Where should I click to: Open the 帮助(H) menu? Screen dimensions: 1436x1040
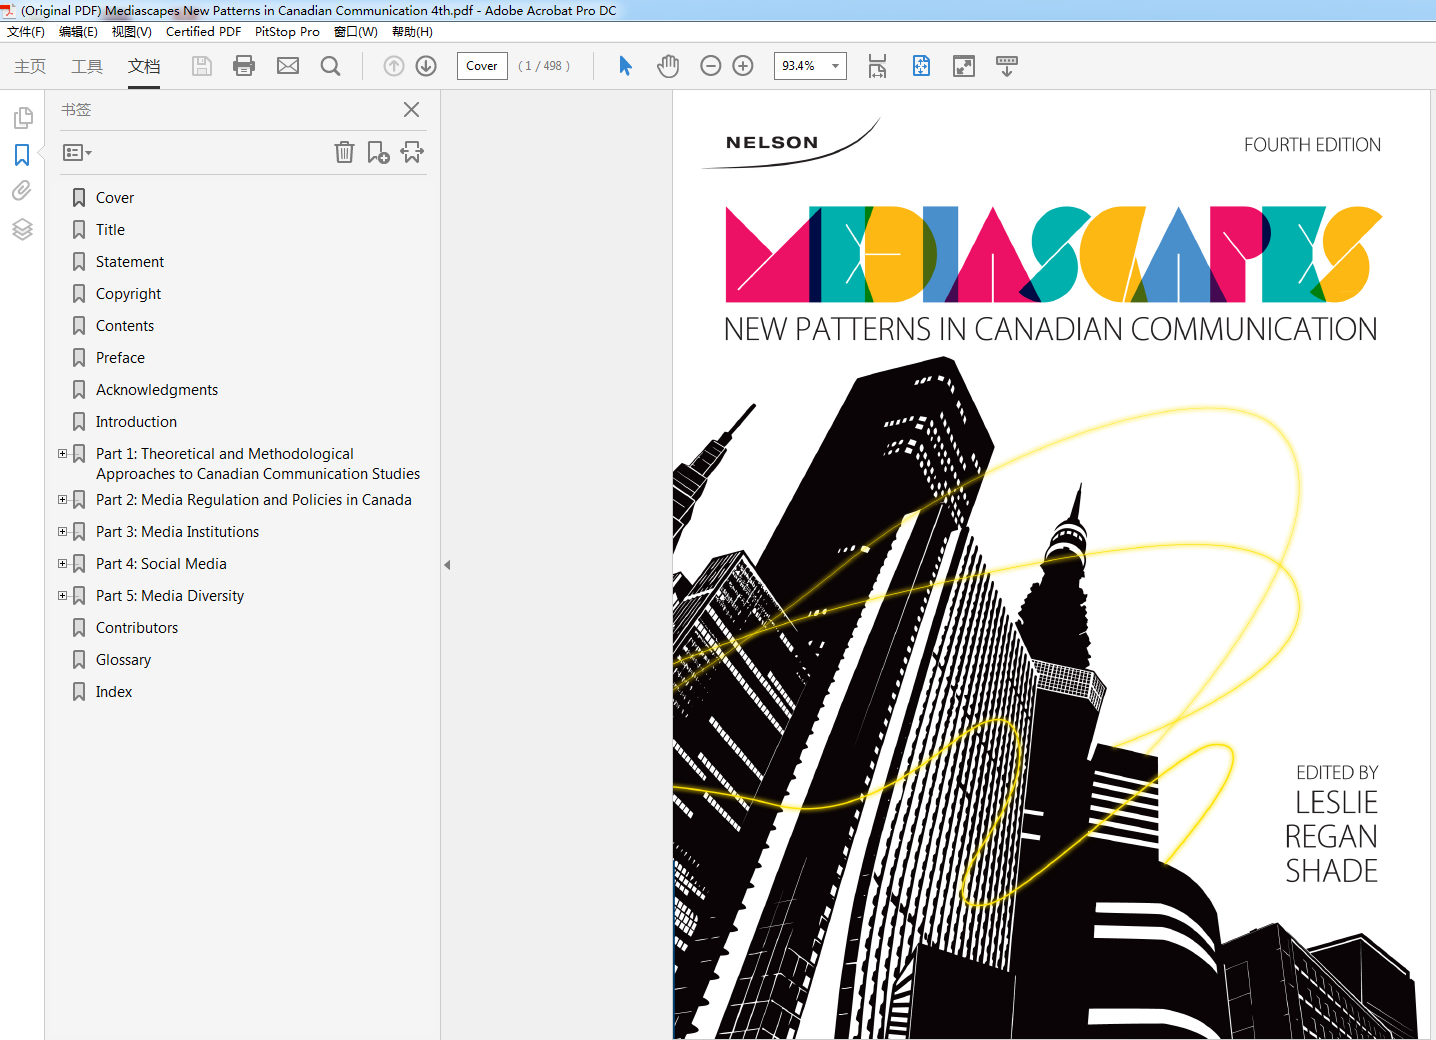pyautogui.click(x=412, y=32)
